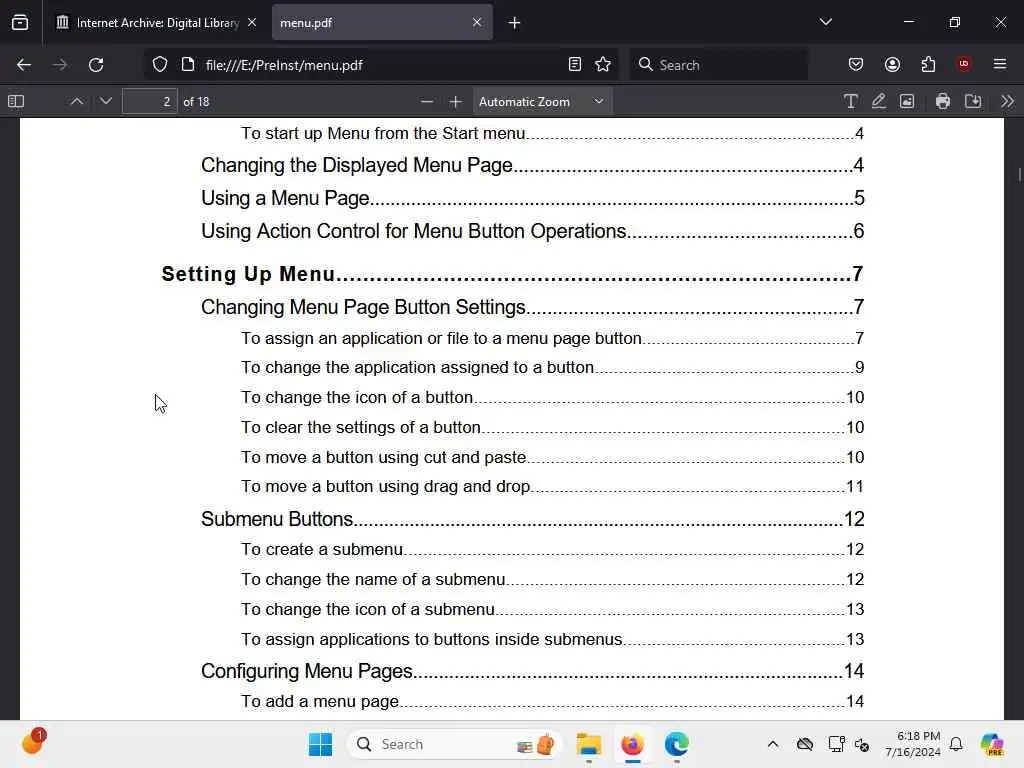Close the Internet Archive tab
The image size is (1024, 768).
pos(252,22)
